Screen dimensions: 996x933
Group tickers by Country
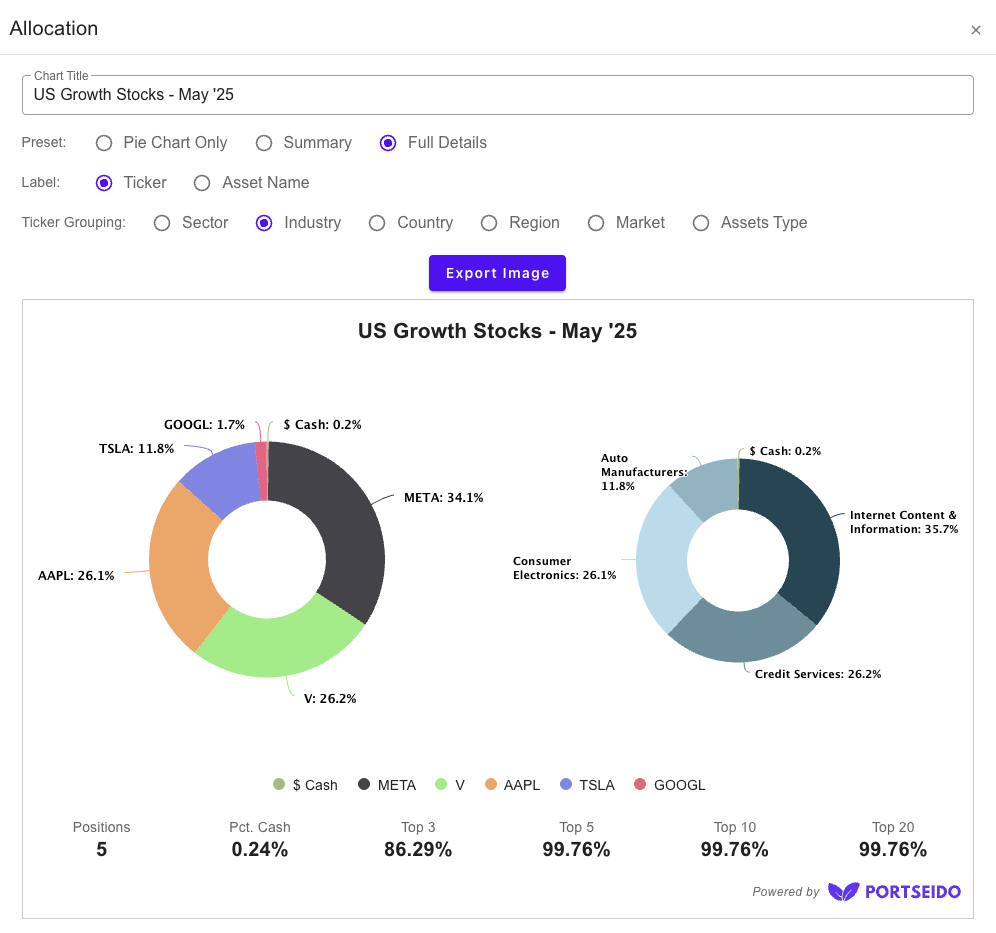377,223
